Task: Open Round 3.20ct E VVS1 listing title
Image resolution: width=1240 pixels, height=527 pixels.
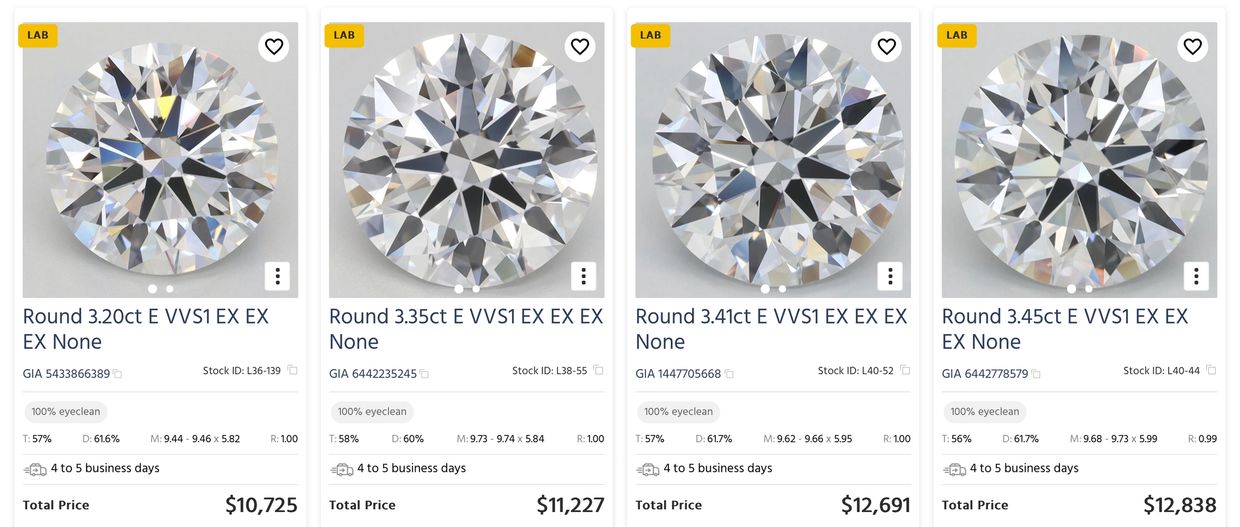Action: [x=145, y=329]
